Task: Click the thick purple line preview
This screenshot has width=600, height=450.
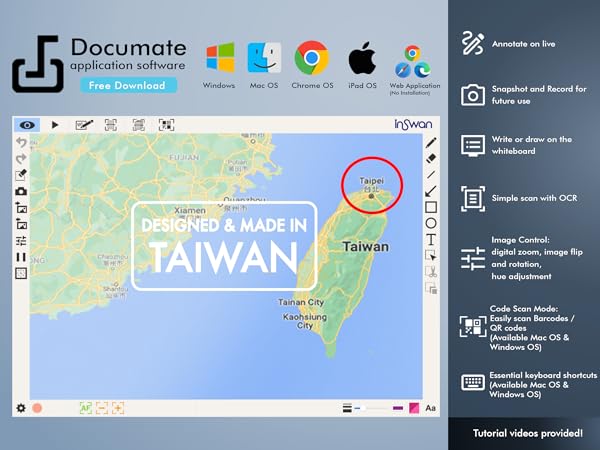Action: coord(398,408)
